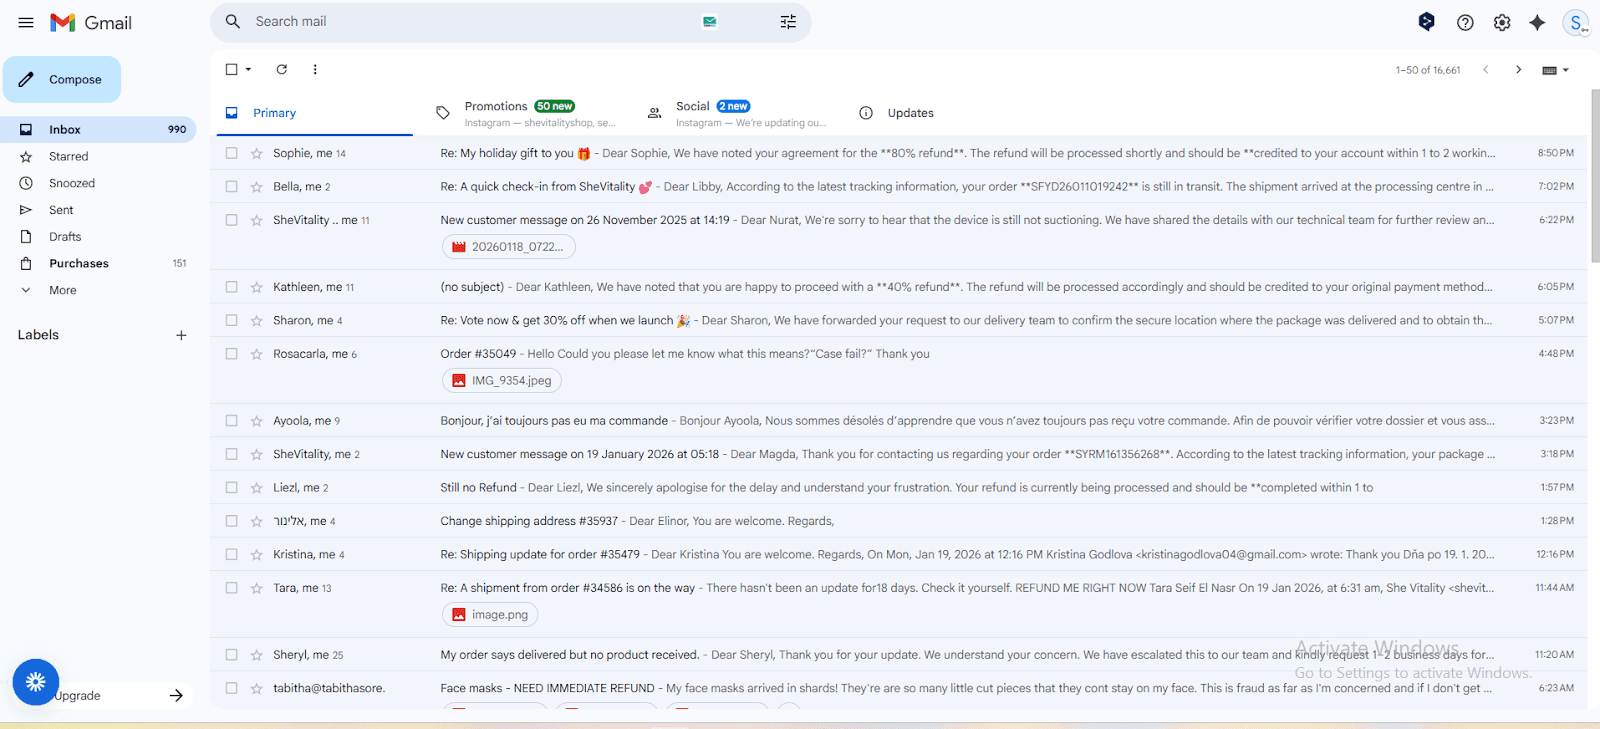Select the Kristina email checkbox
The image size is (1600, 729).
tap(231, 554)
